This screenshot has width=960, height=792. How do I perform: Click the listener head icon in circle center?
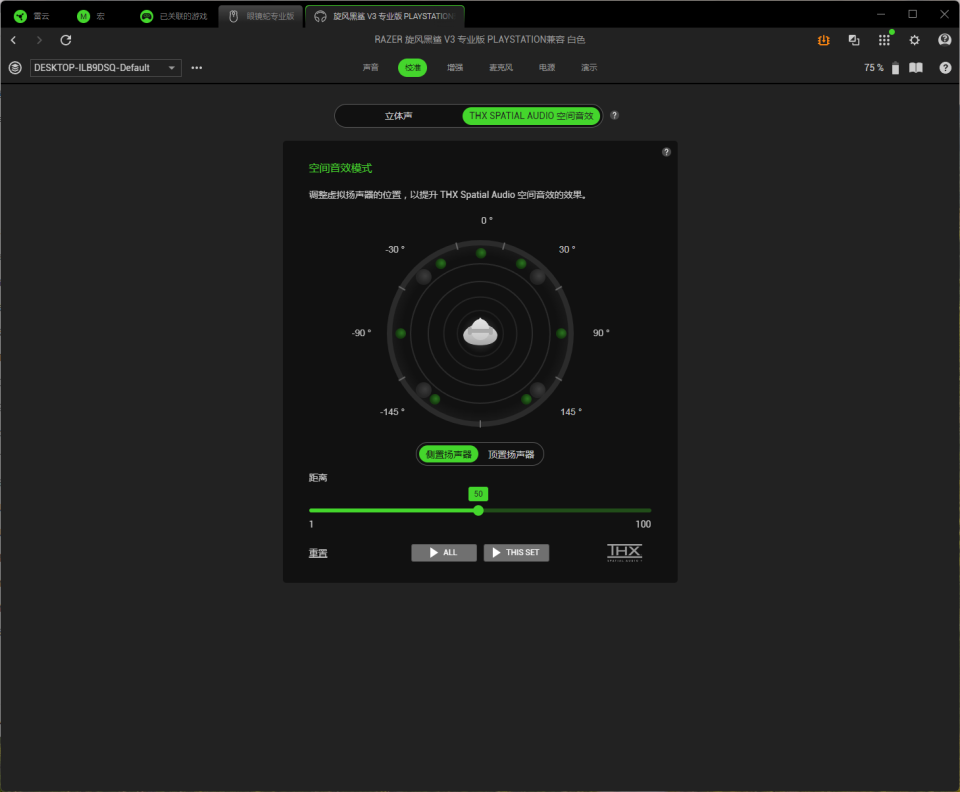[480, 332]
